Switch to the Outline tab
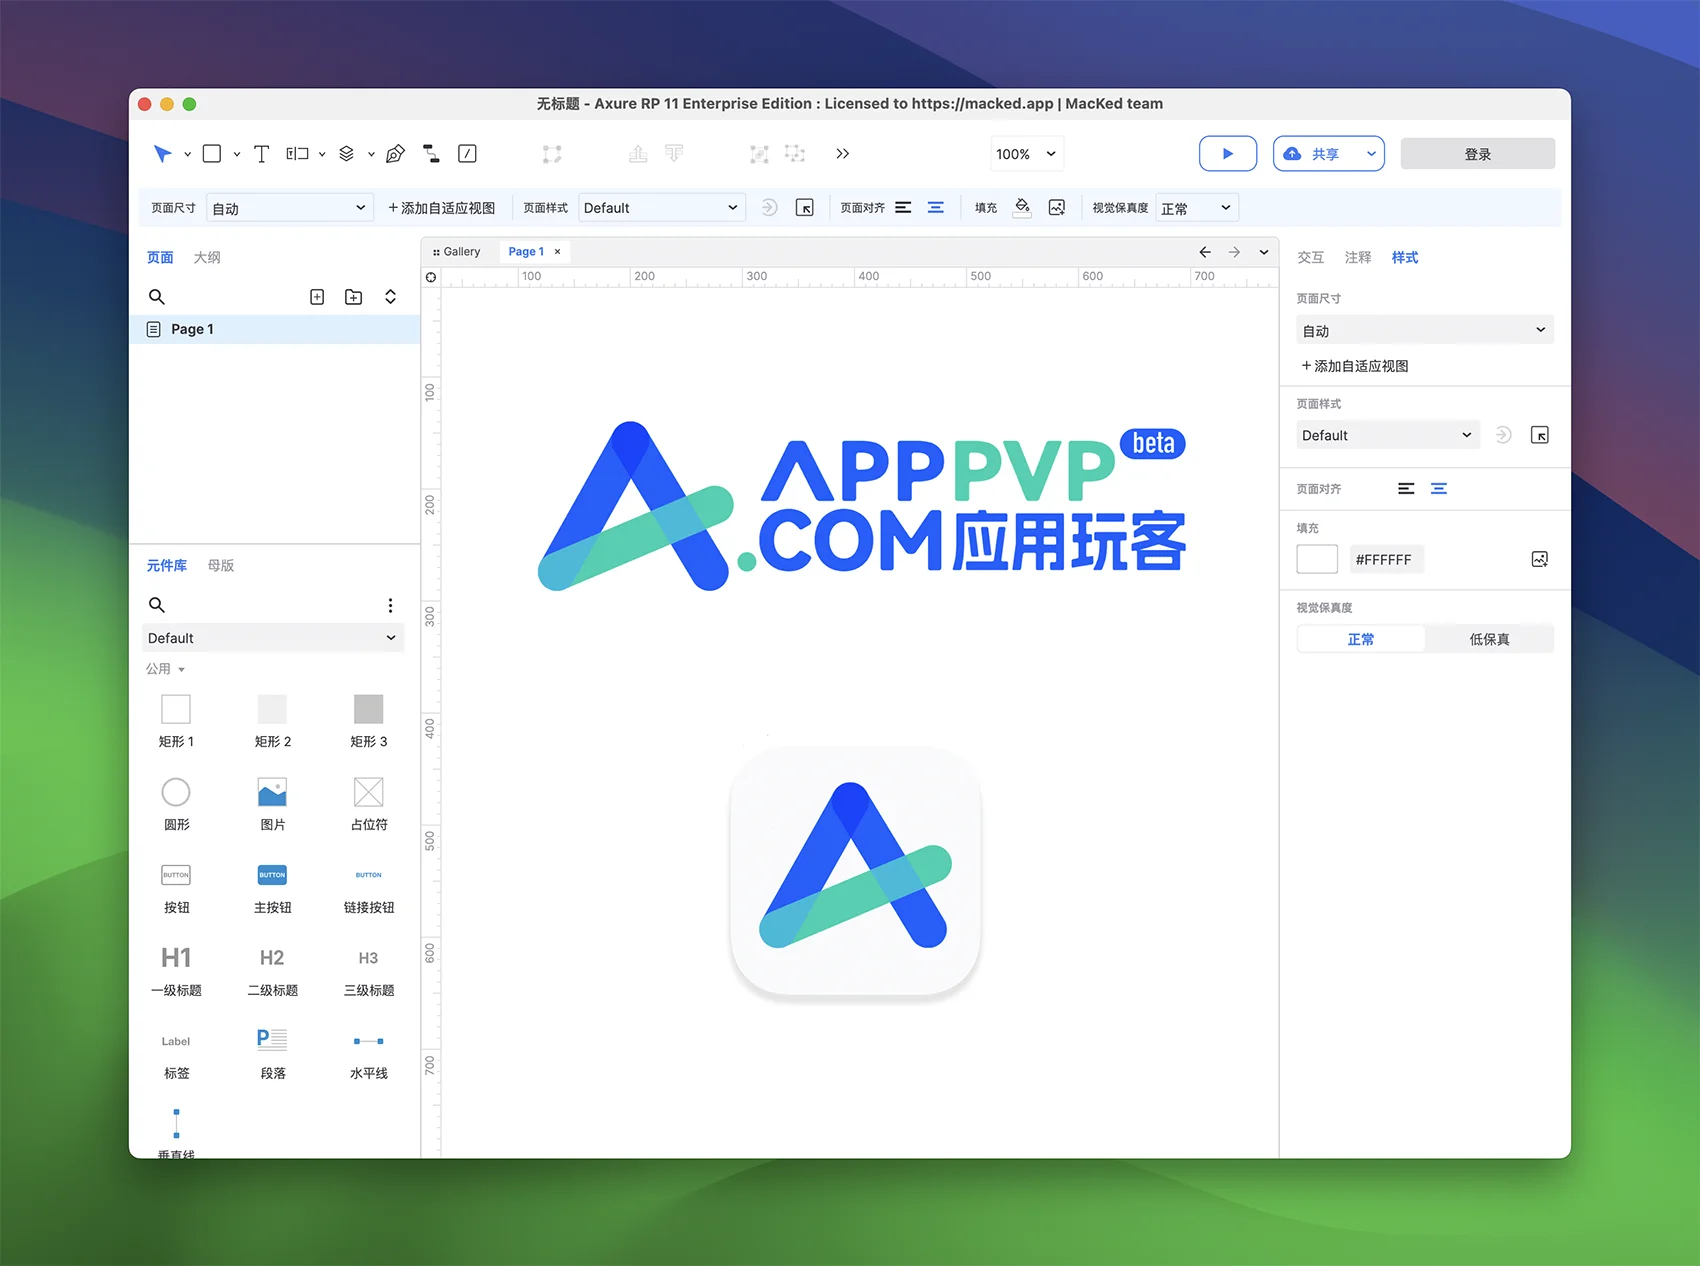 tap(207, 257)
